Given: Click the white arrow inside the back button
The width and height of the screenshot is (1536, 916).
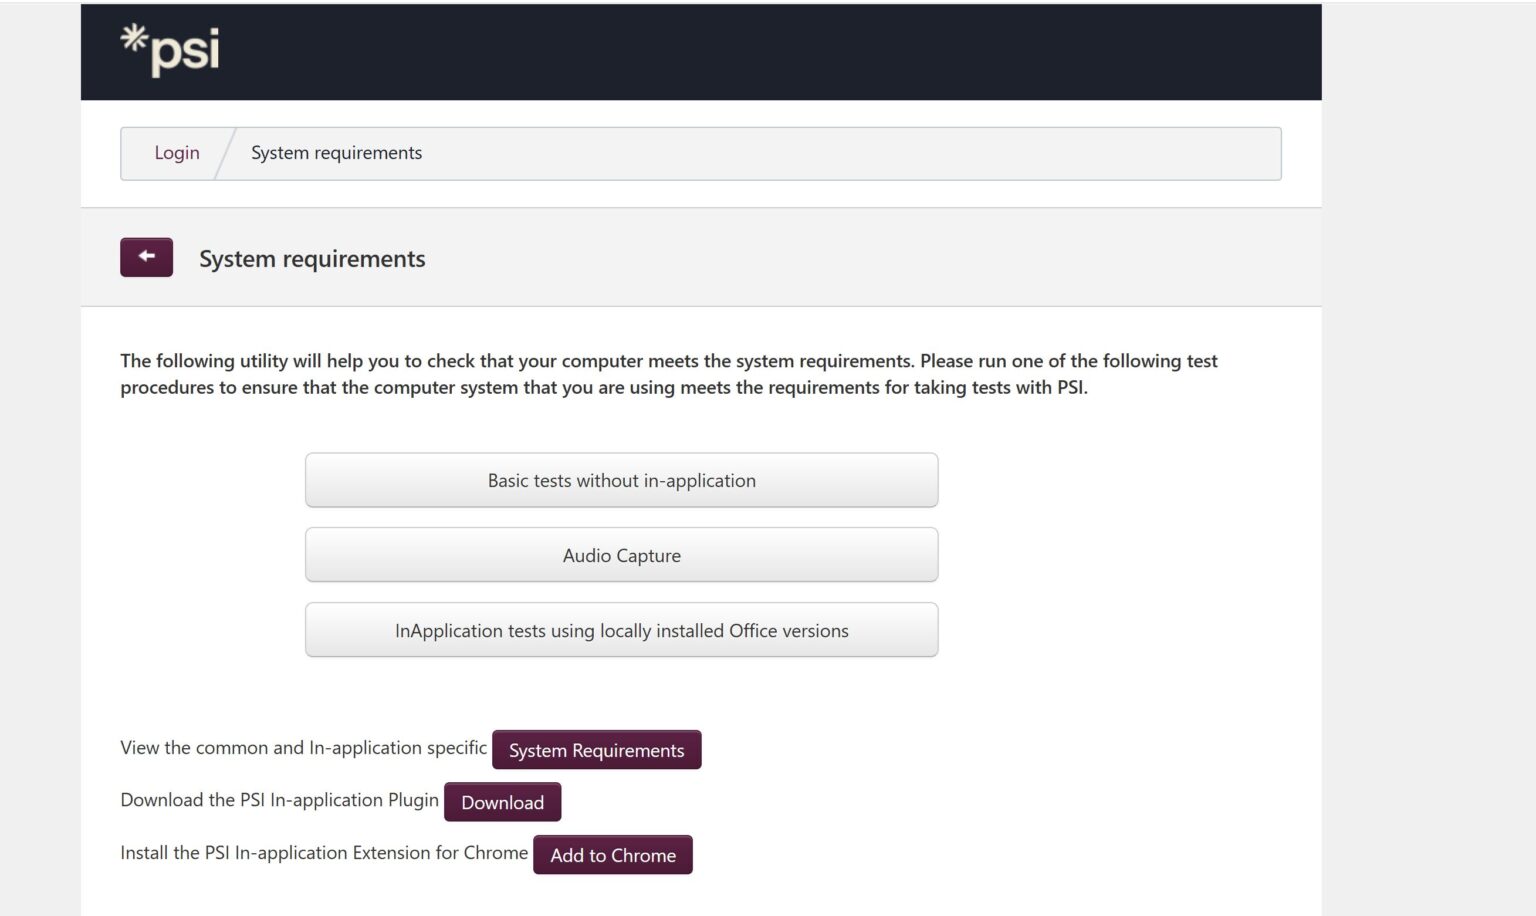Looking at the screenshot, I should (x=146, y=256).
